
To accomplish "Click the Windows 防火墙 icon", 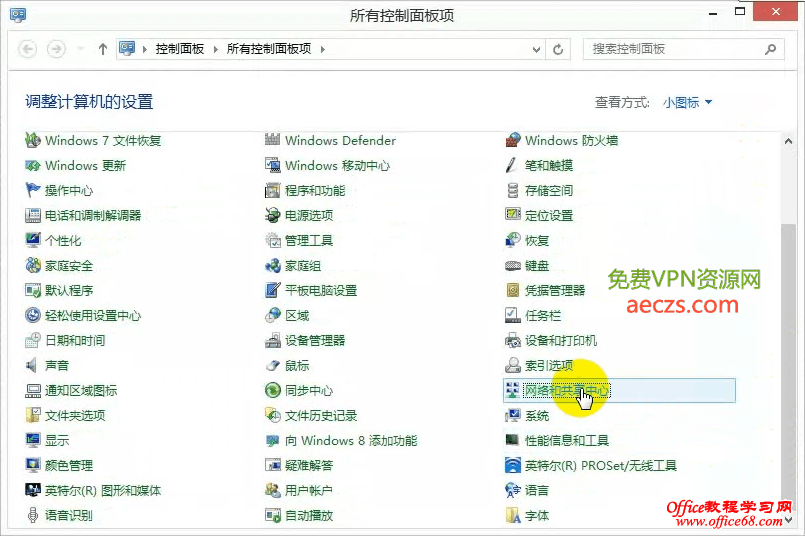I will pyautogui.click(x=513, y=140).
